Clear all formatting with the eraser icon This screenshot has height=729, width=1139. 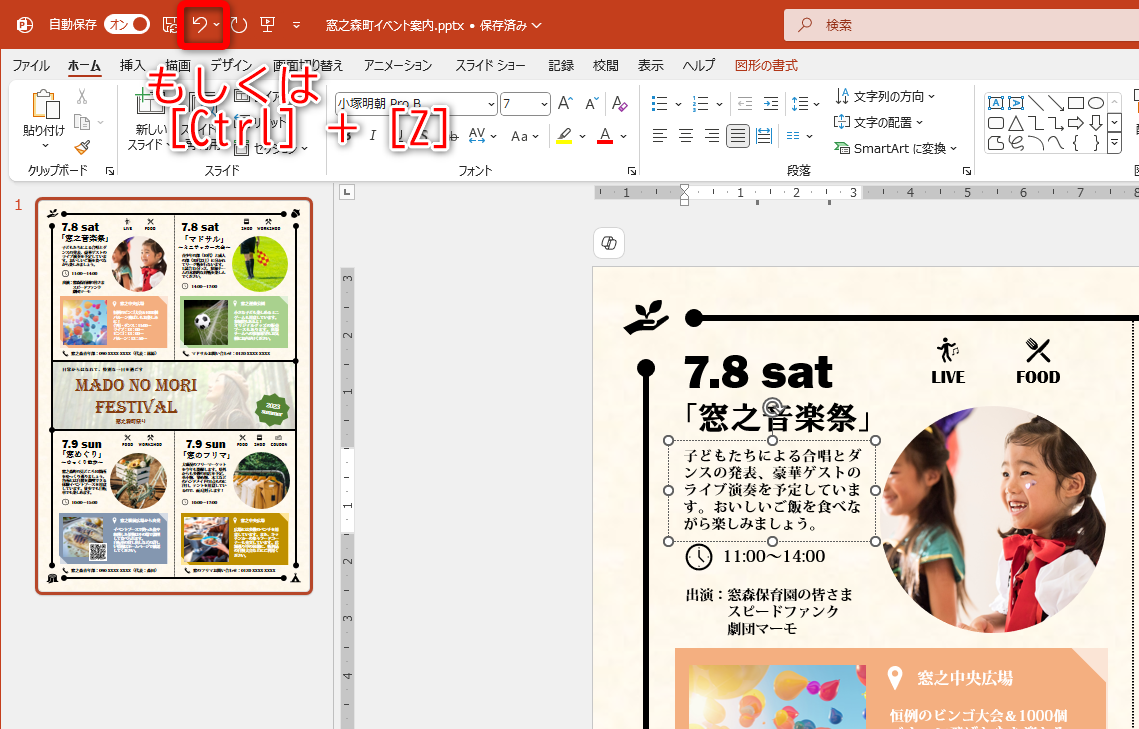(618, 103)
